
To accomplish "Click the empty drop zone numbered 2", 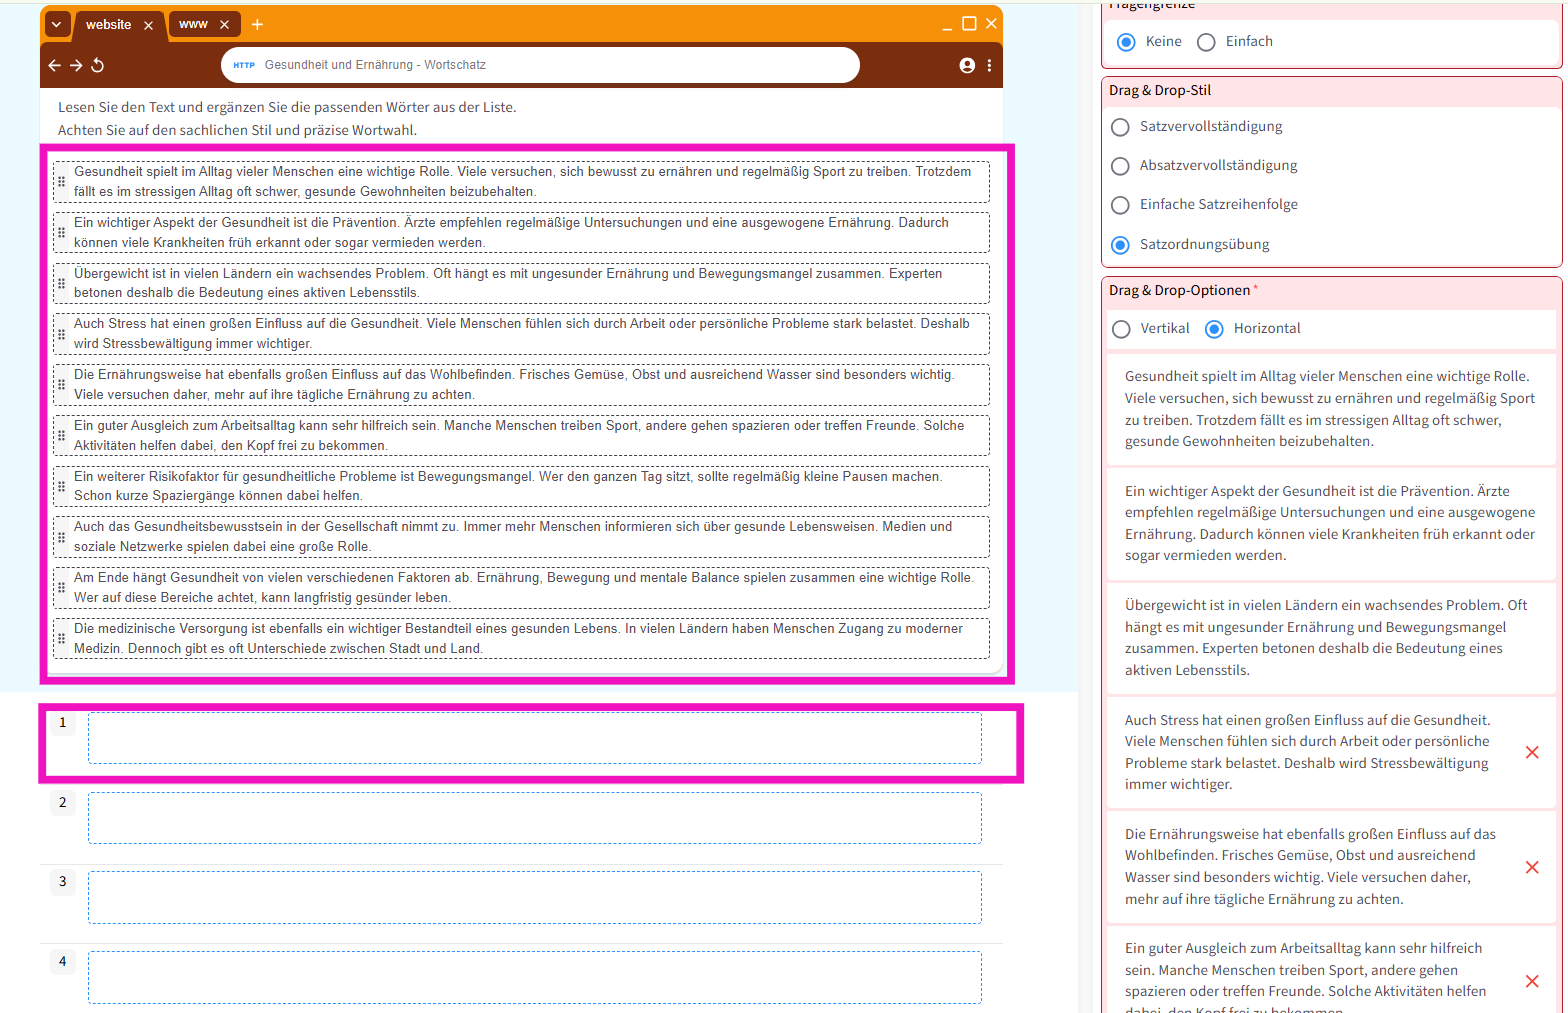I will [x=534, y=818].
